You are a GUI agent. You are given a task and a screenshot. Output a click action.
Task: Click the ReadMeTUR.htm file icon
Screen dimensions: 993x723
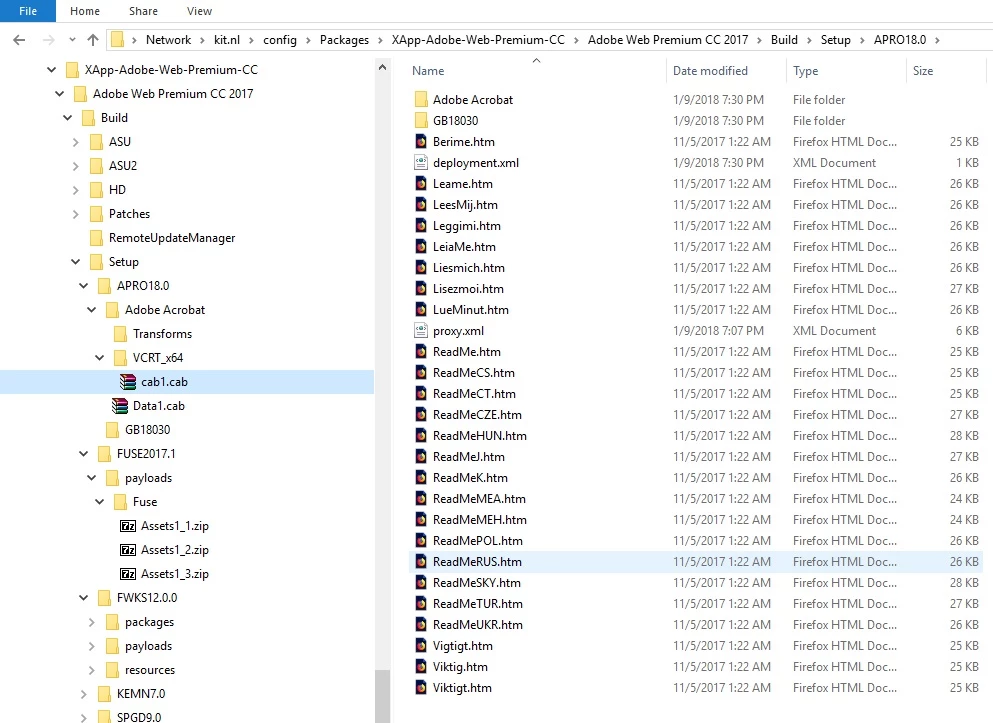tap(421, 603)
